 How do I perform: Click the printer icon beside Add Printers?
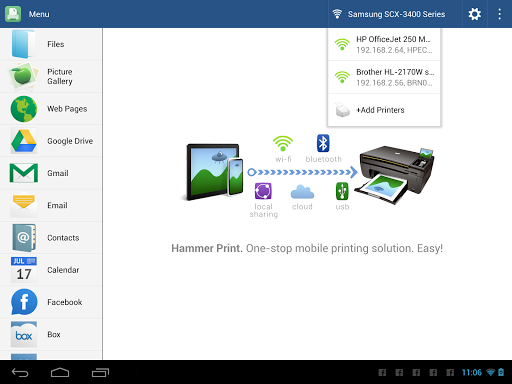point(342,110)
